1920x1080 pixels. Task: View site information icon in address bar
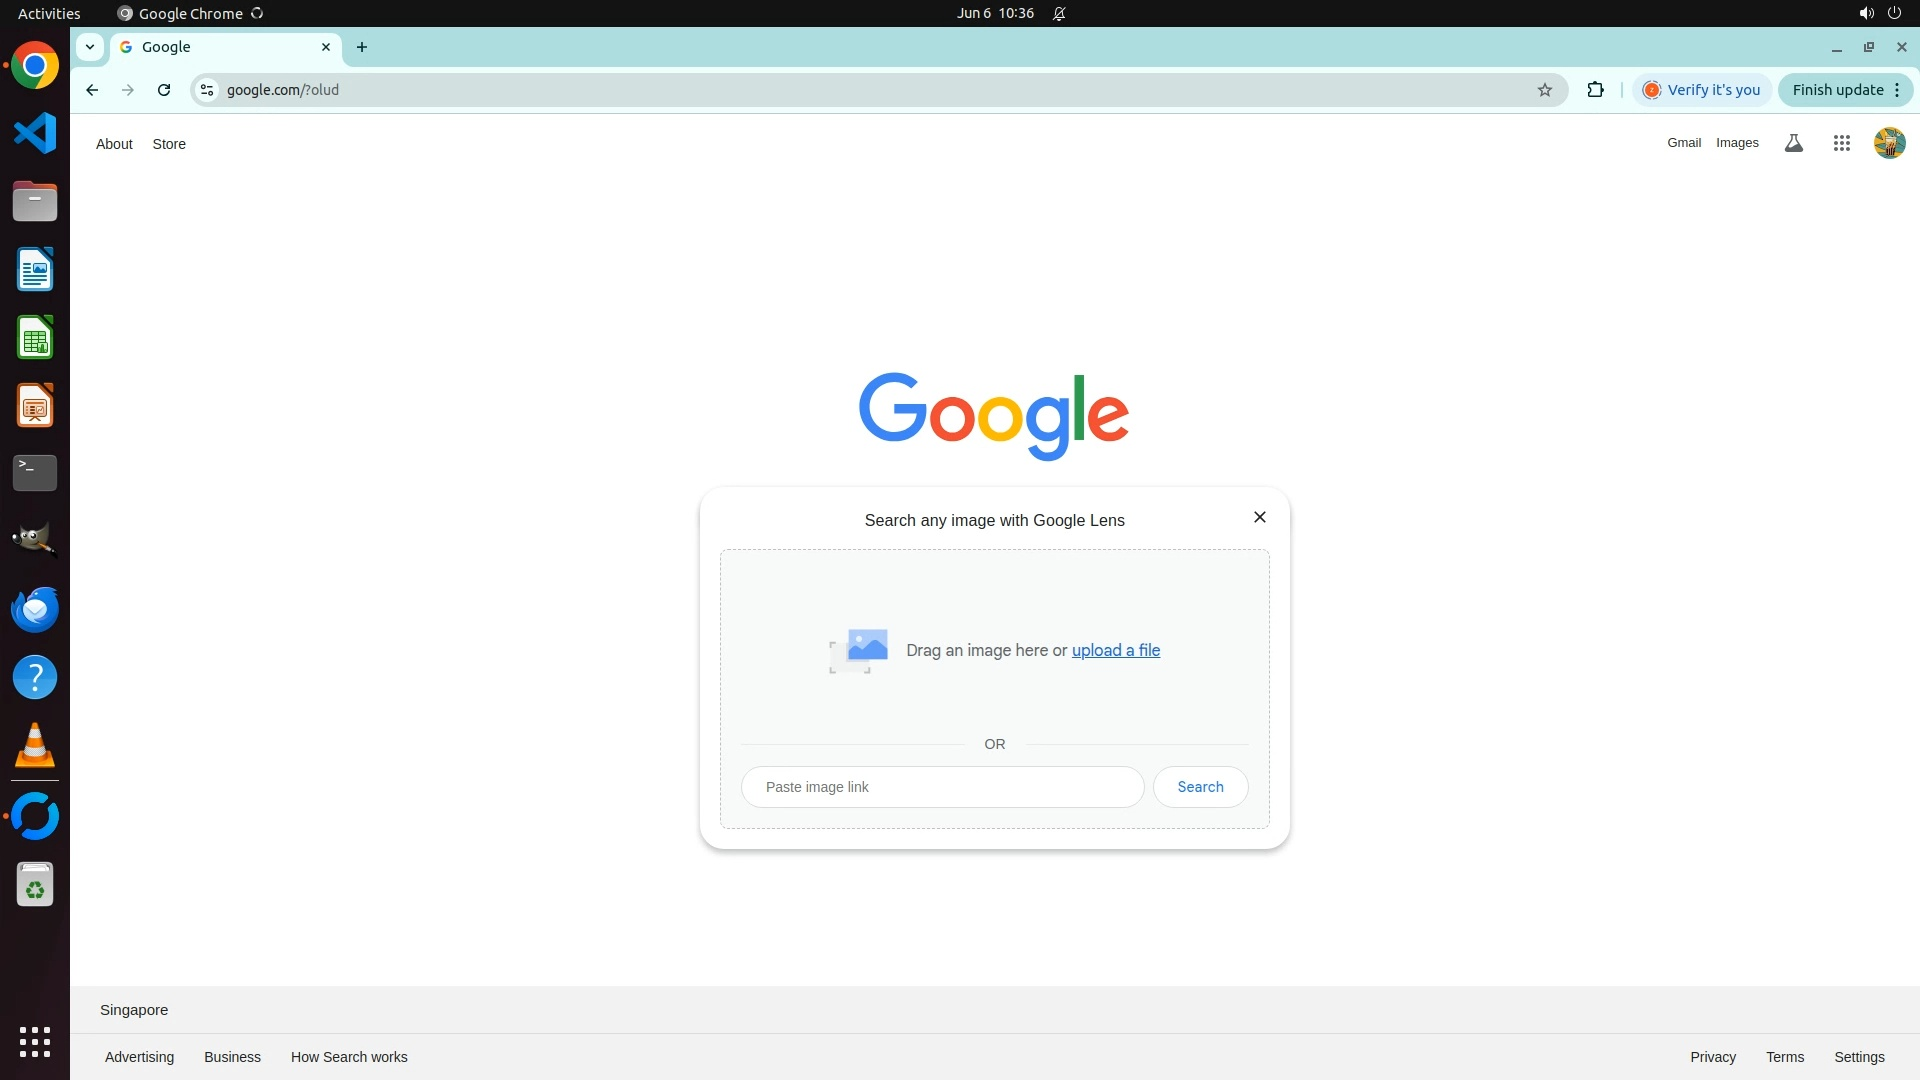click(207, 90)
